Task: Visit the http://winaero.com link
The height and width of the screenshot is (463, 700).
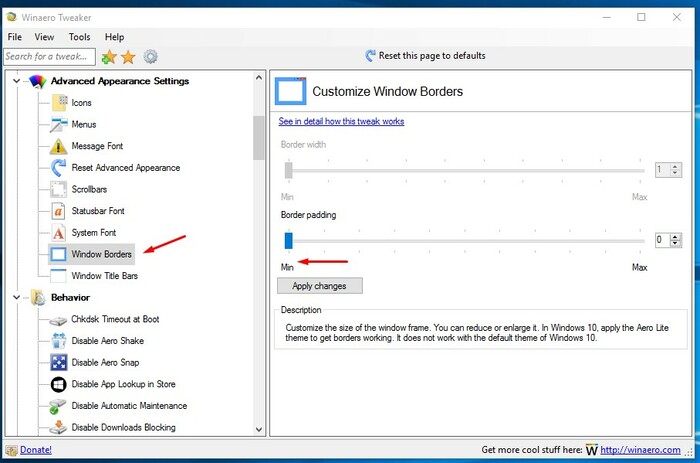Action: [640, 450]
